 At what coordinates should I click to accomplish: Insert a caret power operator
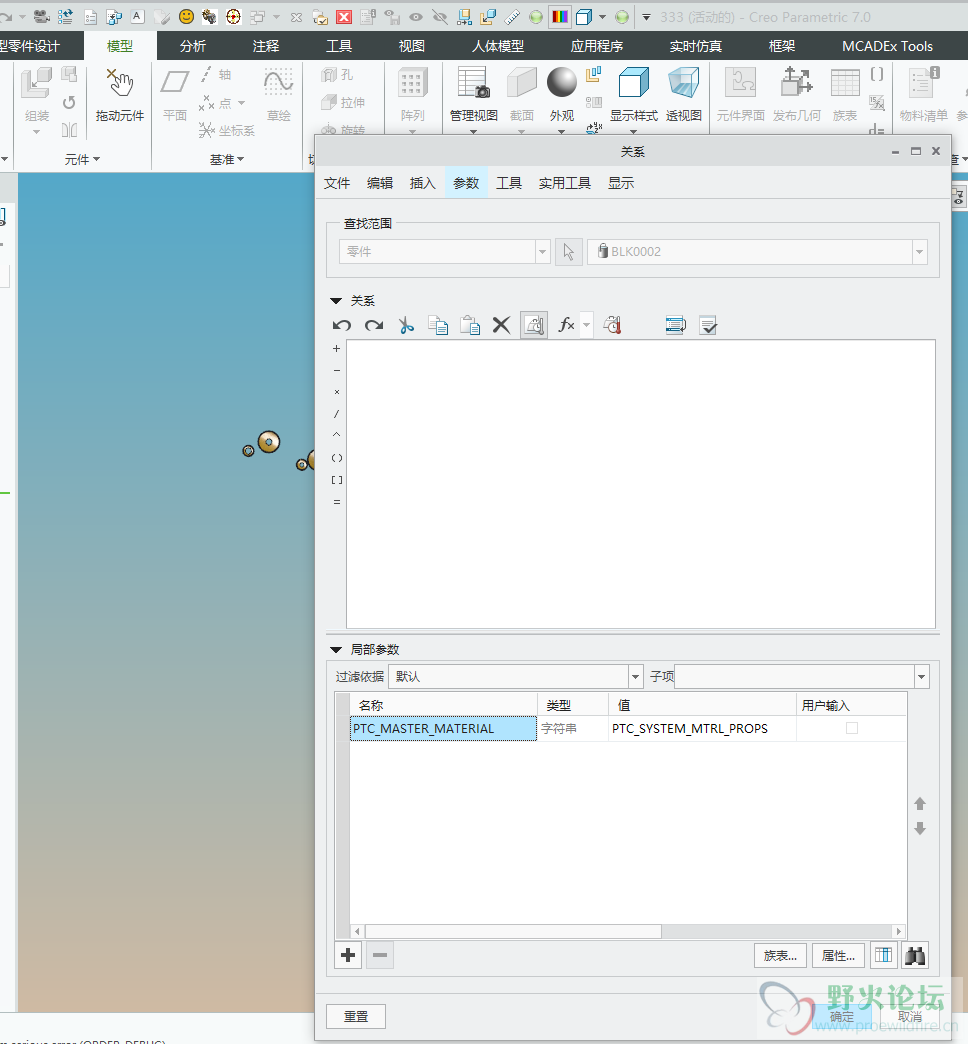pos(337,435)
